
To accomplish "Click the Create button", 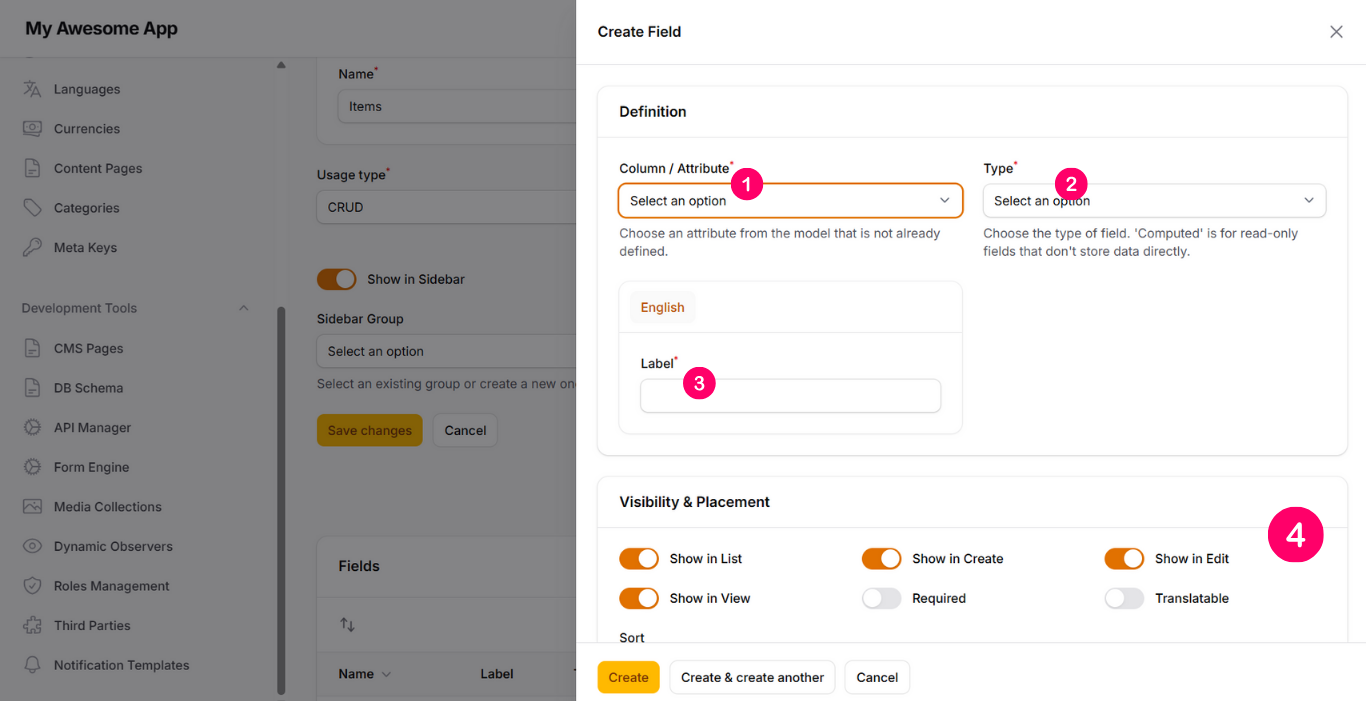I will pos(628,677).
